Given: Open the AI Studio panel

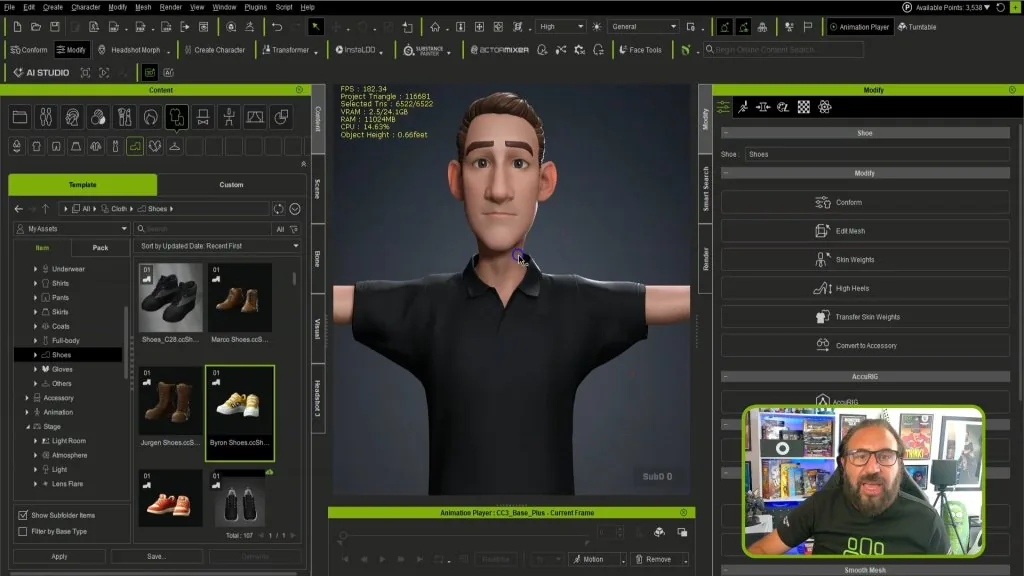Looking at the screenshot, I should click(41, 72).
